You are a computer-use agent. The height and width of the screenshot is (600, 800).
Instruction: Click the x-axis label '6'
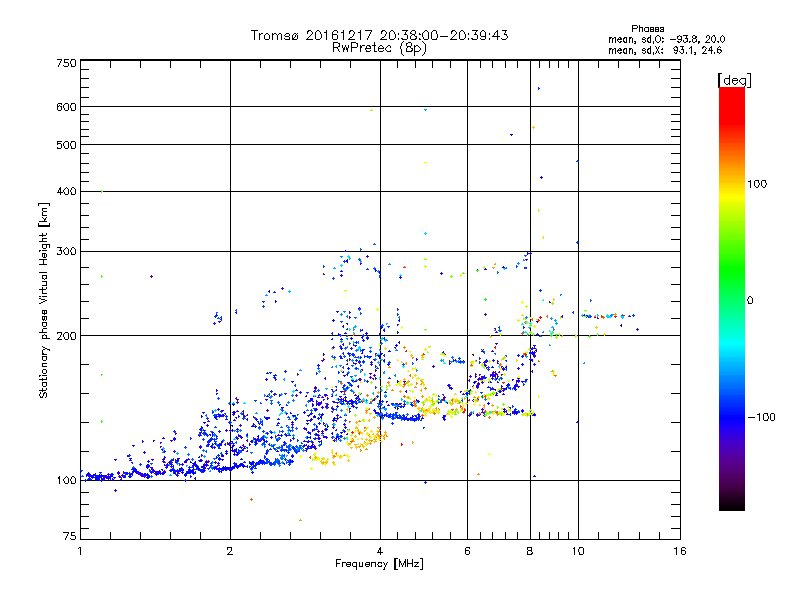[467, 551]
